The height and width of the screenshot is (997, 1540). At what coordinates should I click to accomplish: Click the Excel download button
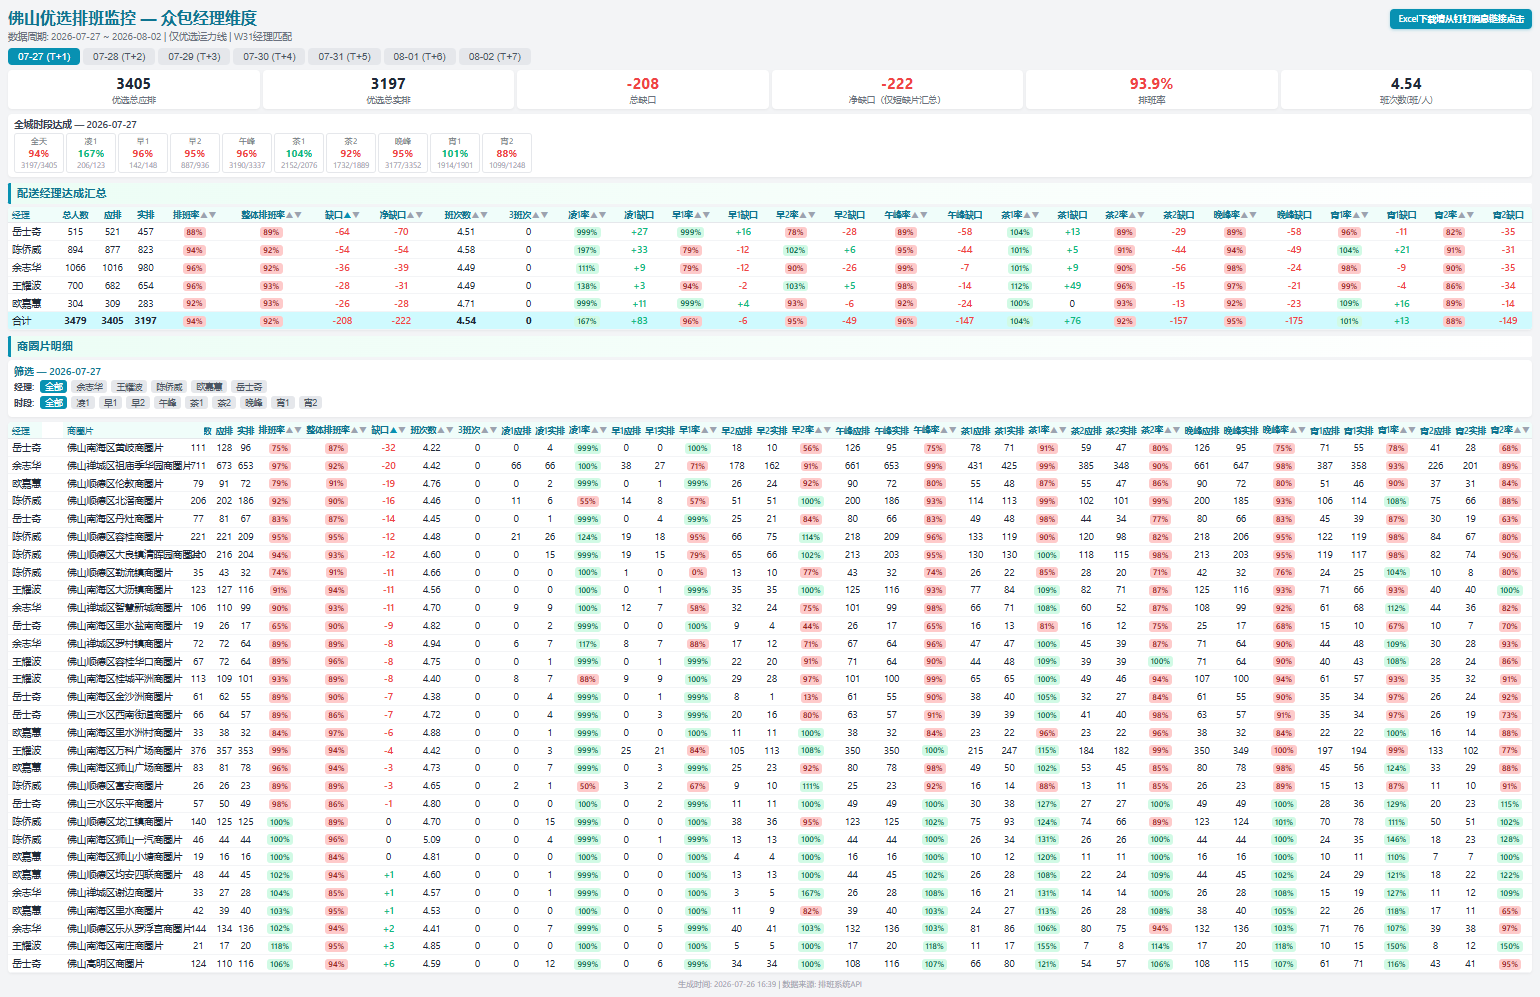click(1461, 19)
